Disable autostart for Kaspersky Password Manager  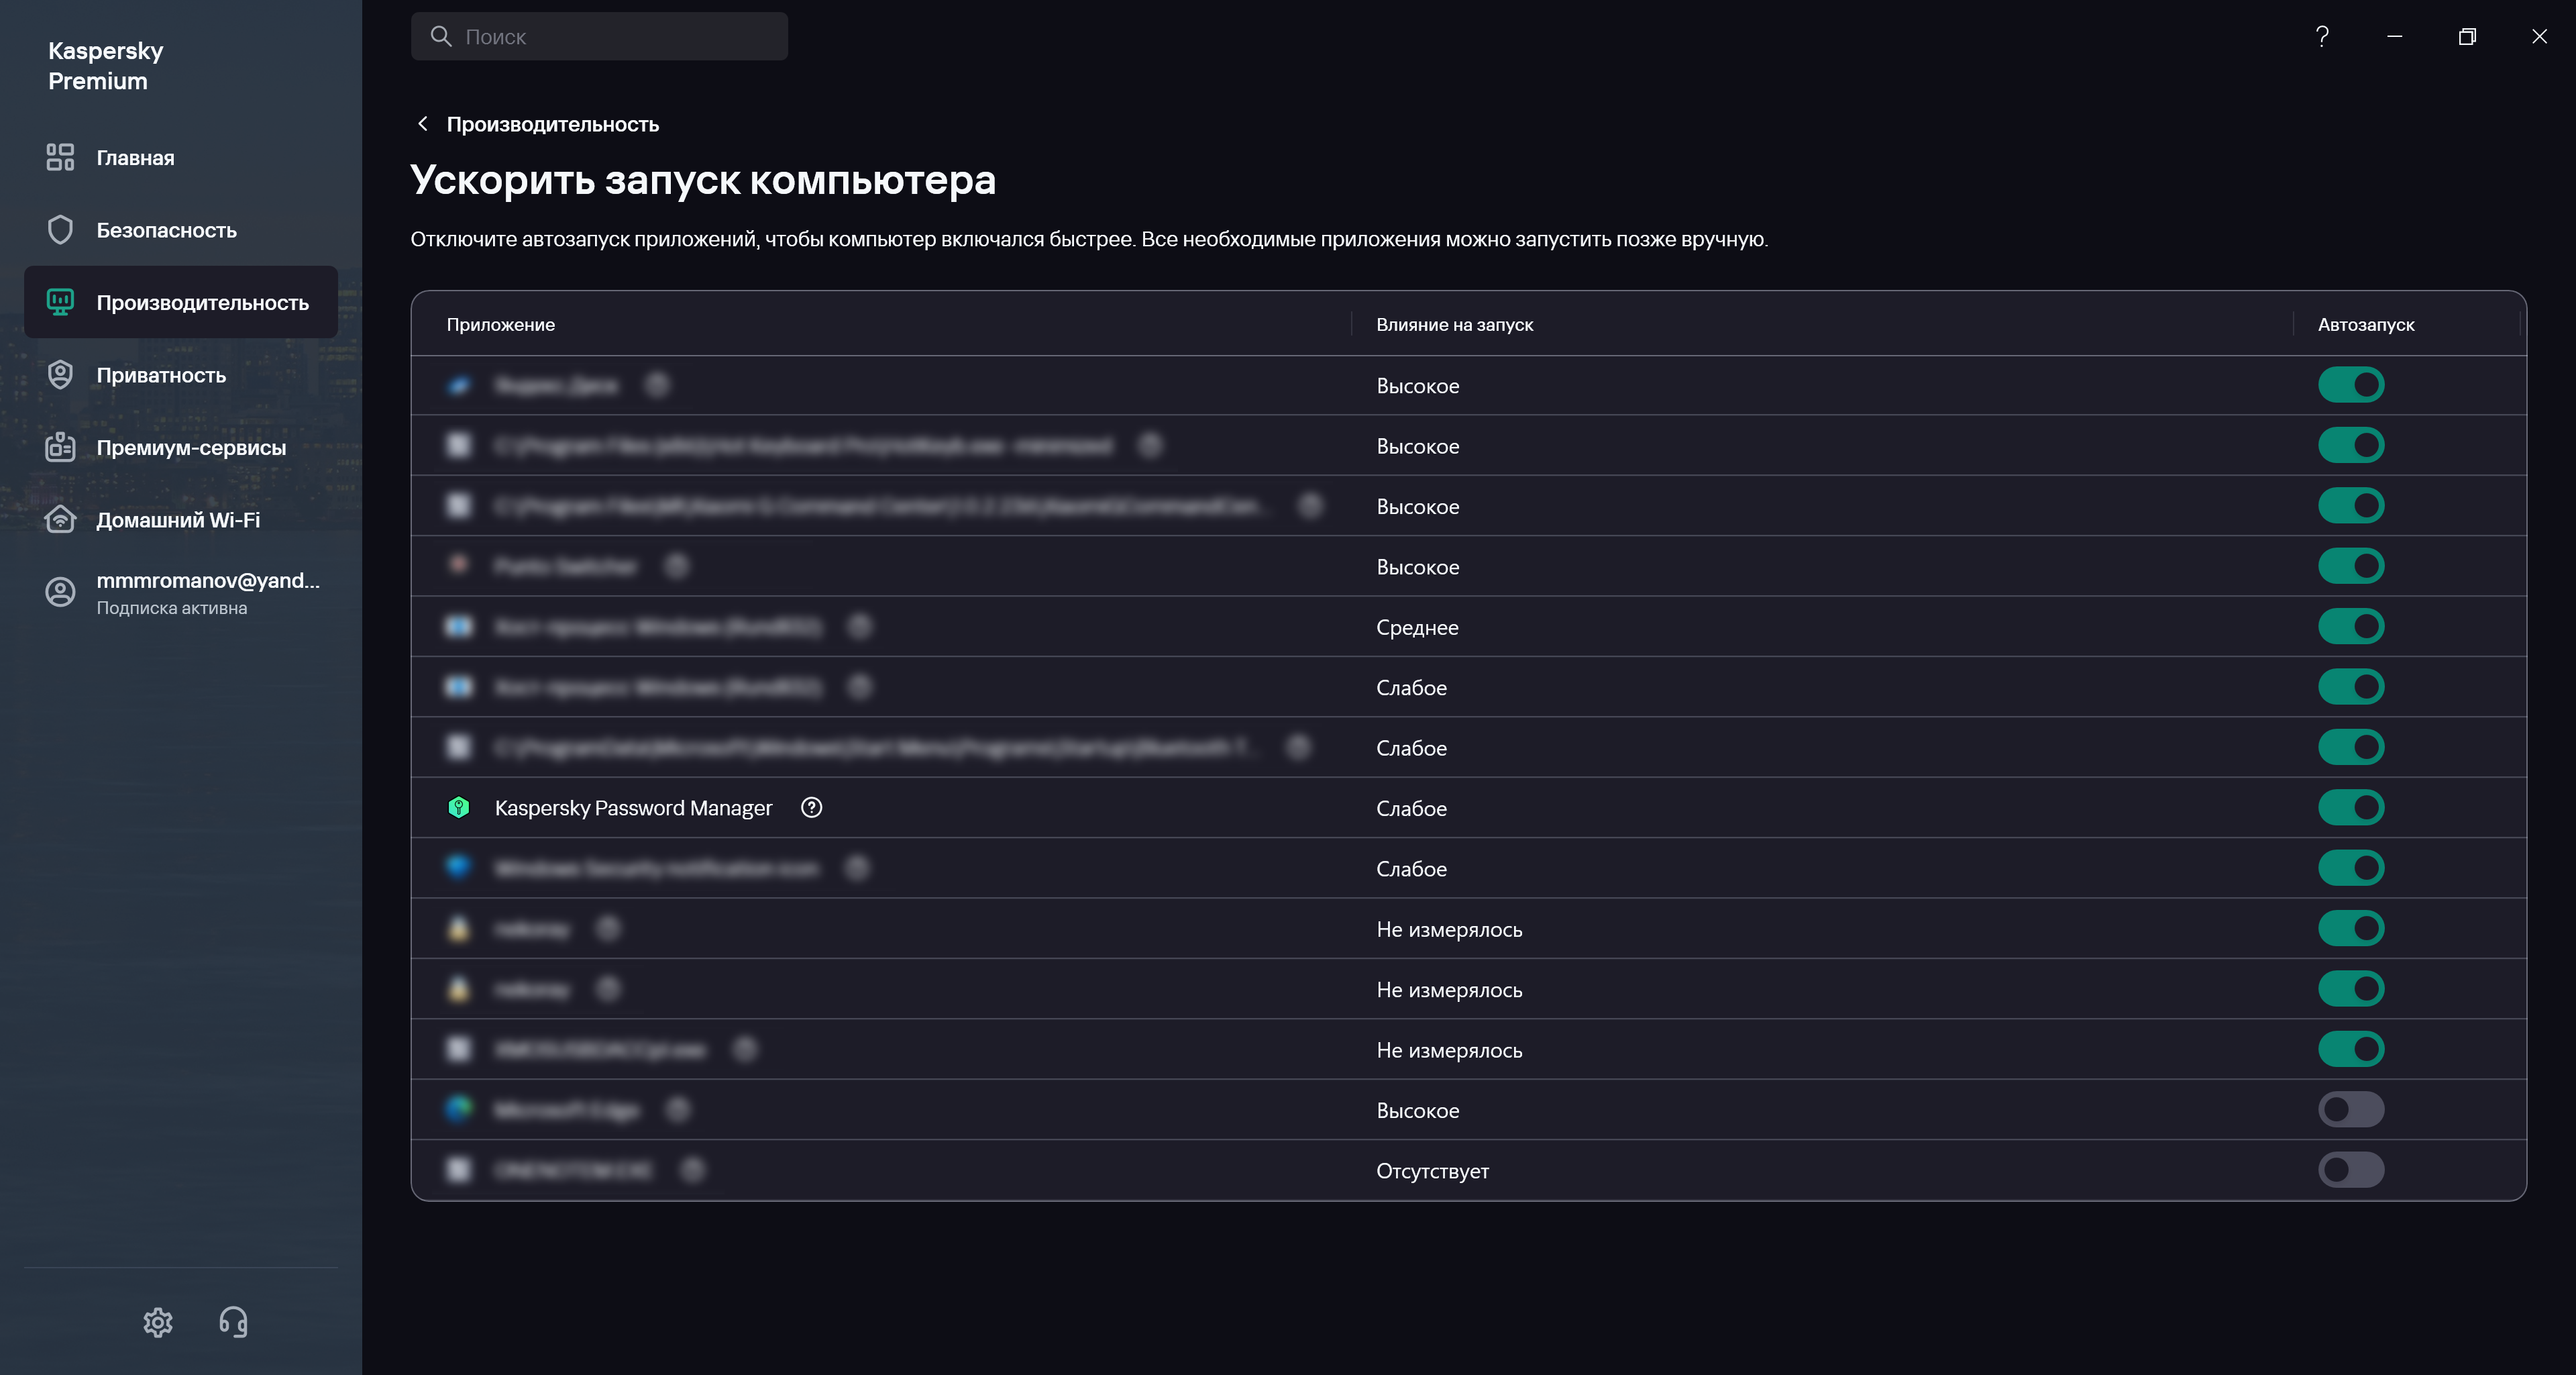point(2351,807)
